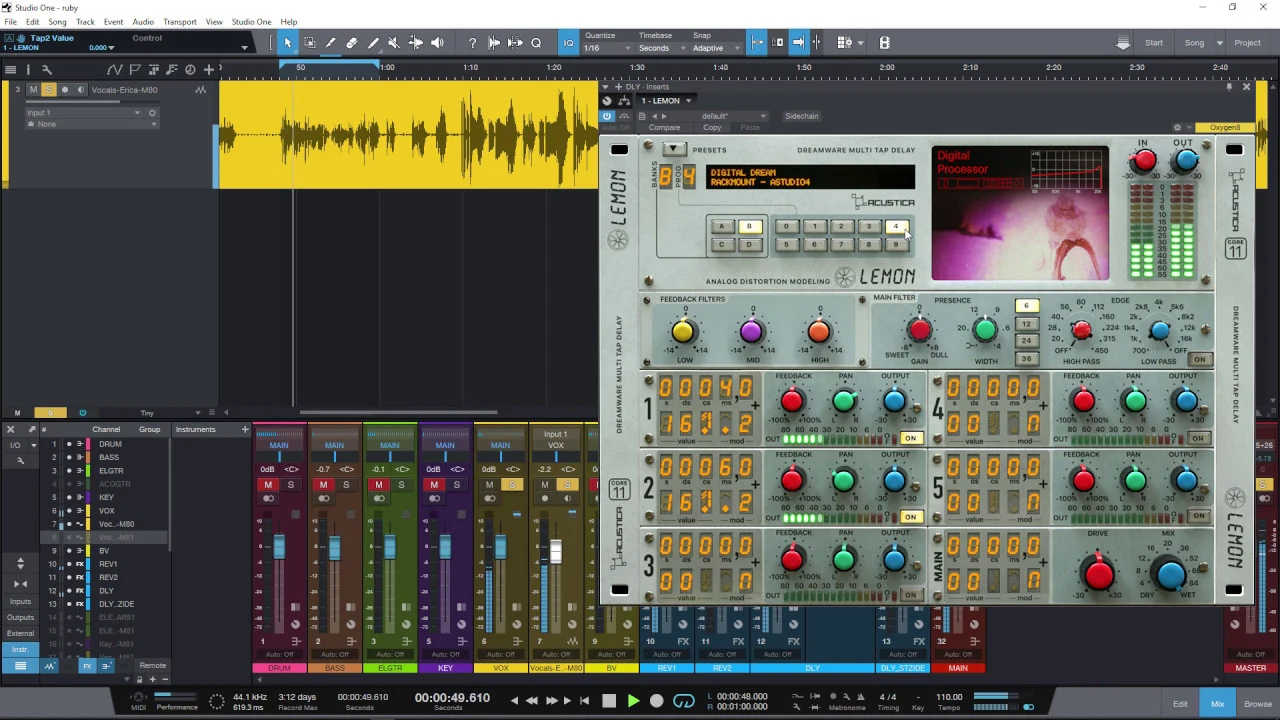
Task: Show Inputs in the mixer
Action: (x=20, y=602)
